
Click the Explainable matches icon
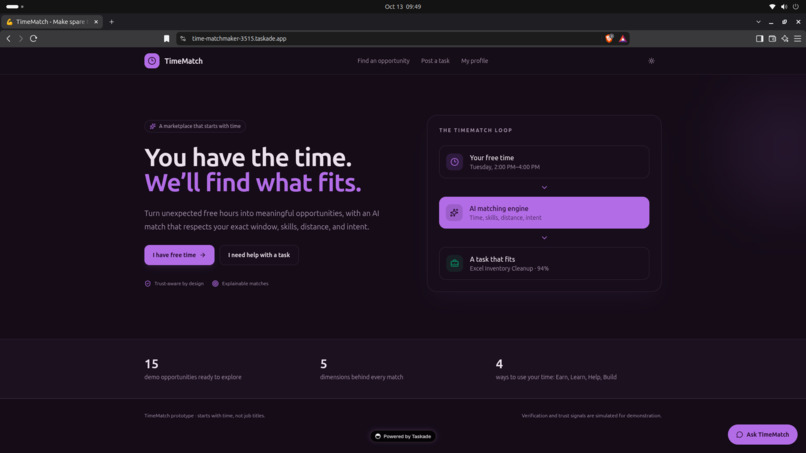(x=215, y=283)
